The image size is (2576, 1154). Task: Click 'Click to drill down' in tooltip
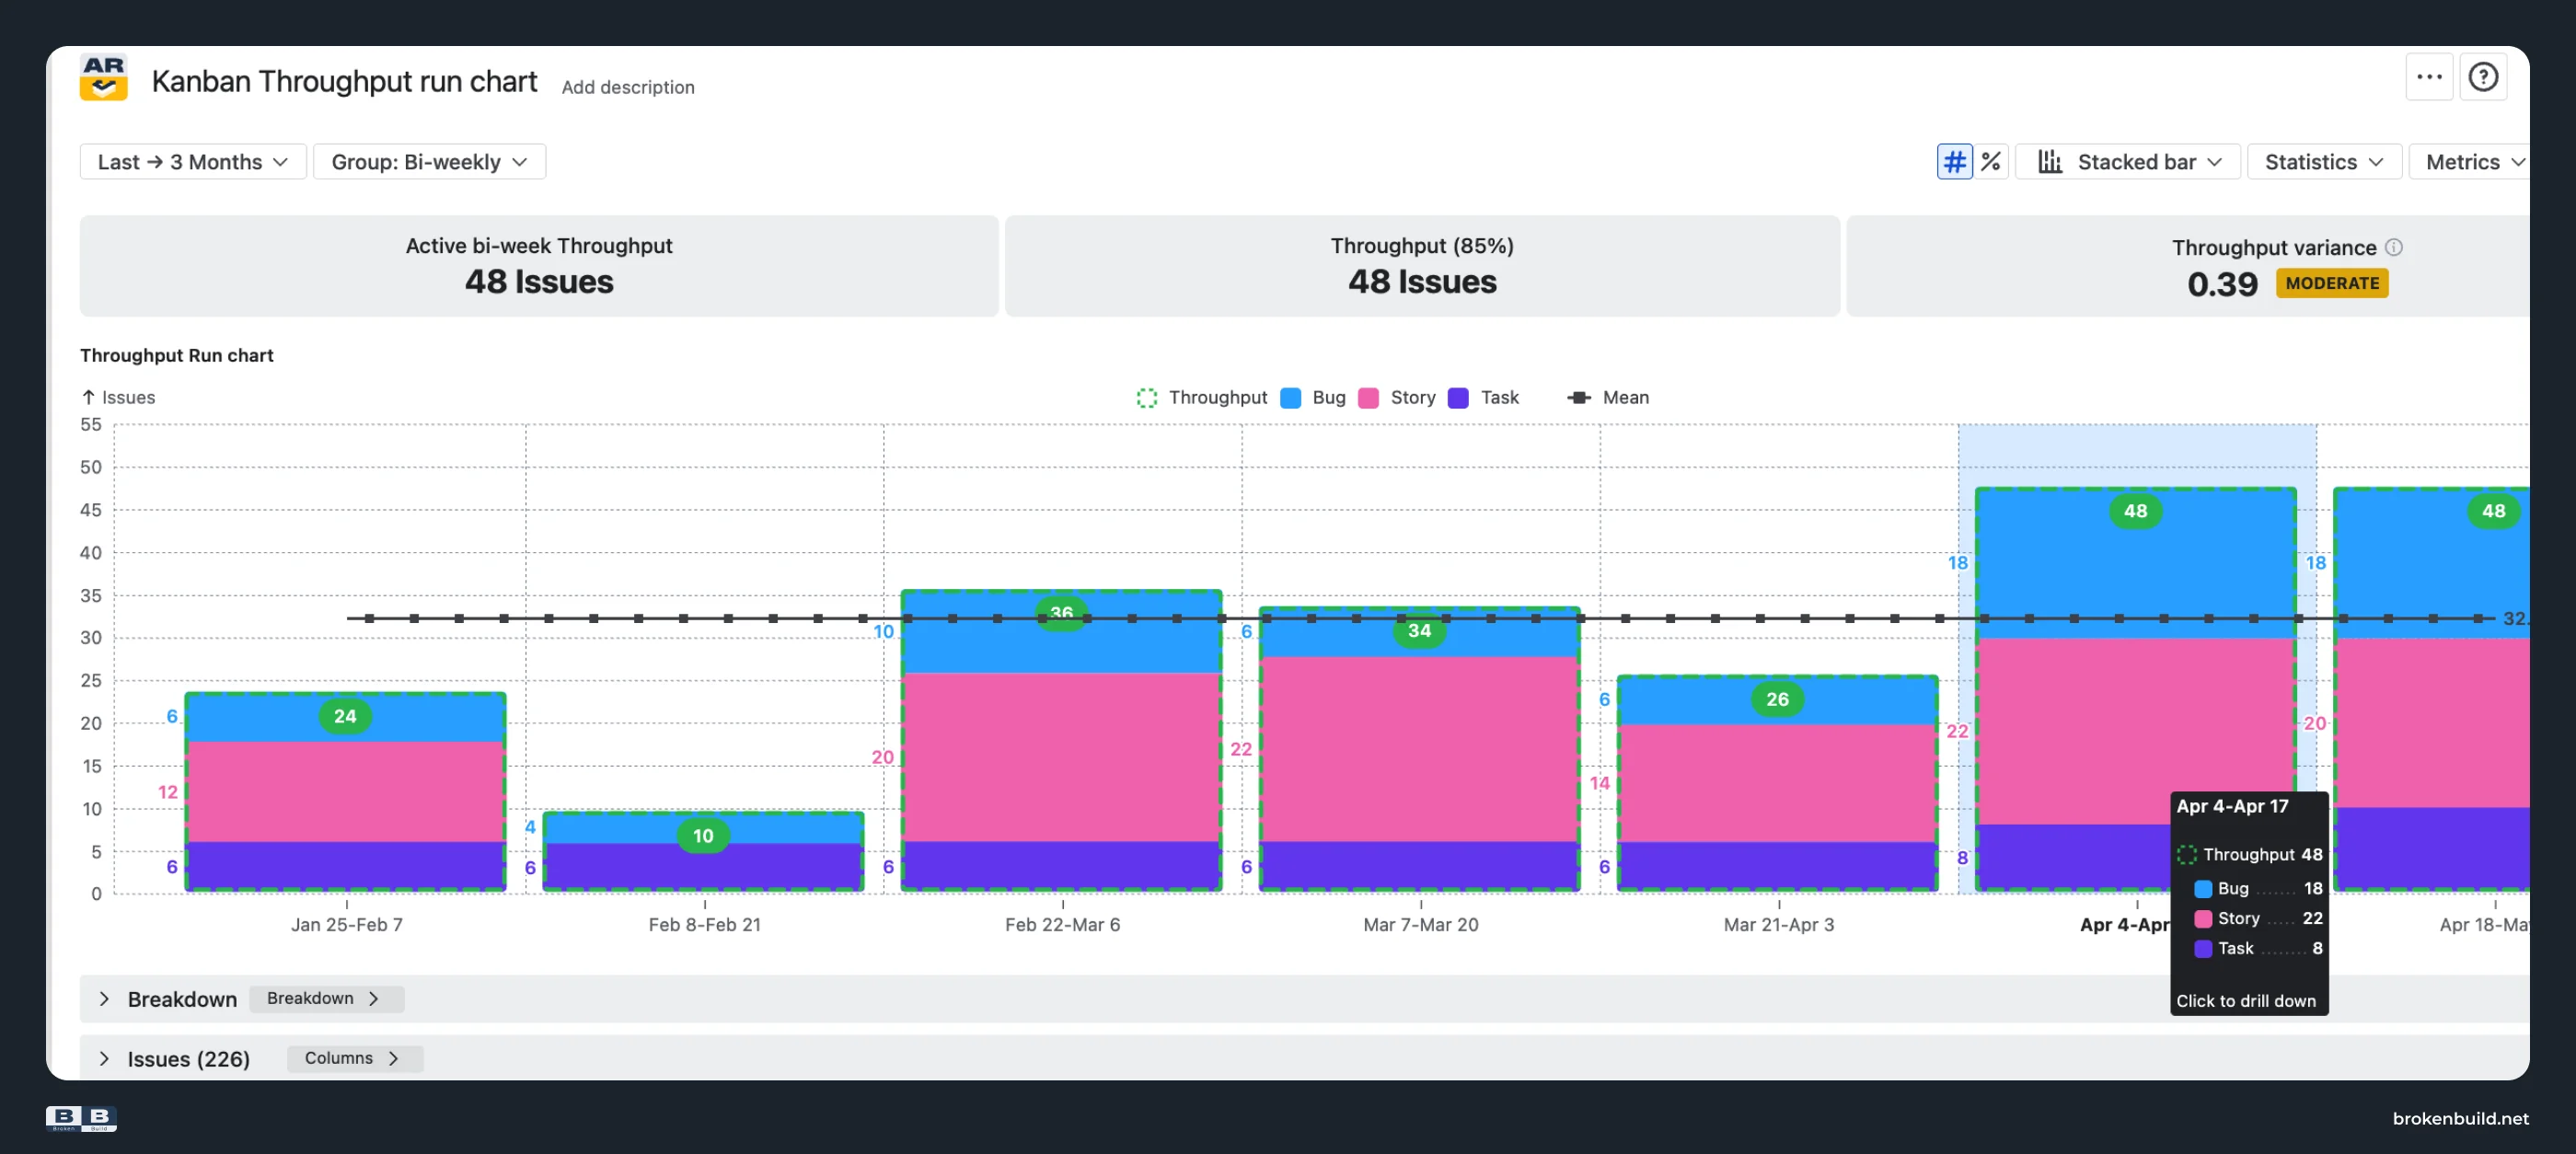click(2245, 1001)
